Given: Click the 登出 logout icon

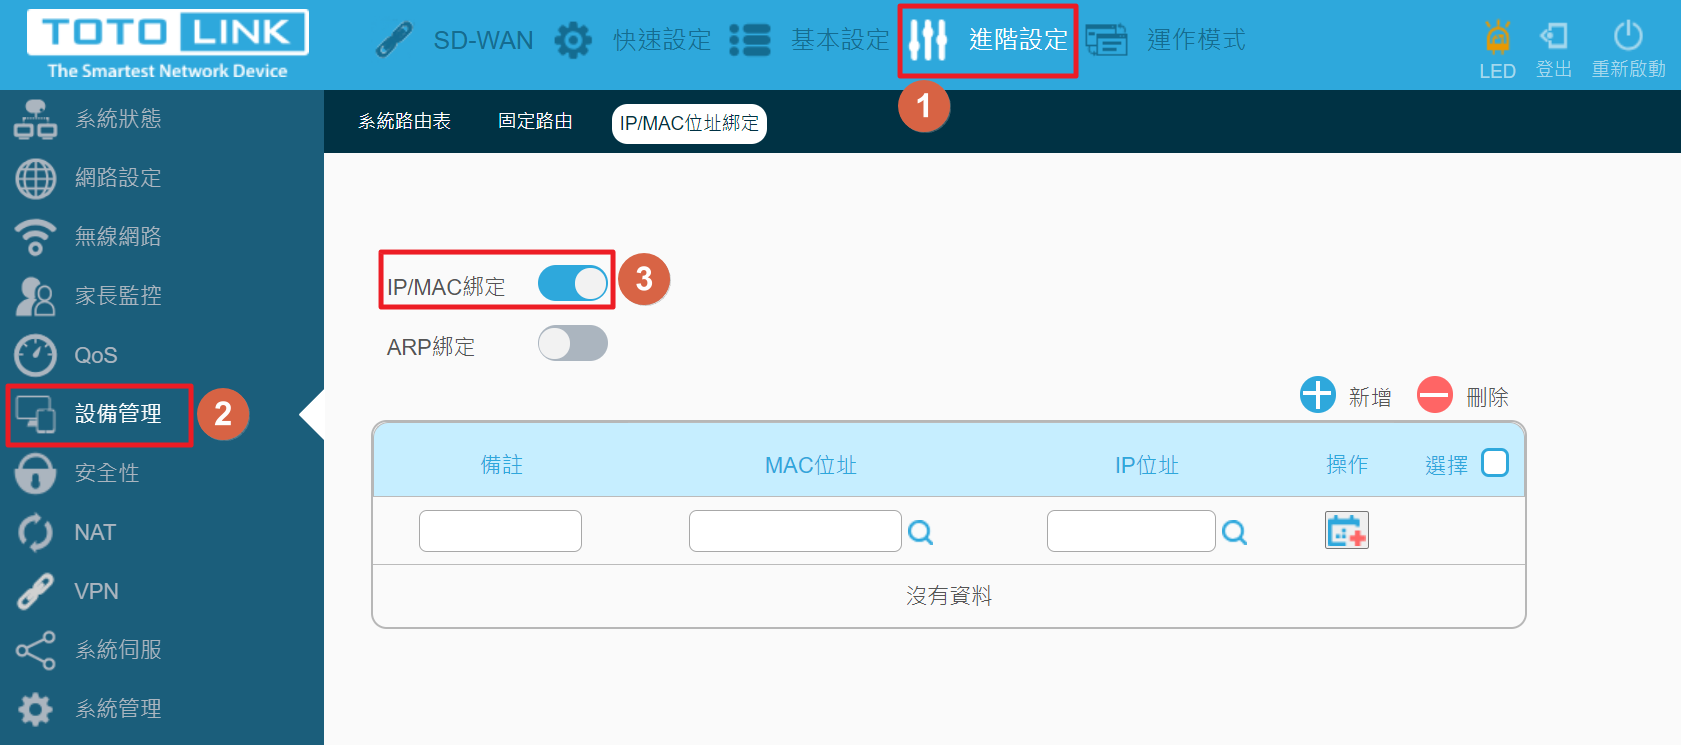Looking at the screenshot, I should (x=1554, y=36).
